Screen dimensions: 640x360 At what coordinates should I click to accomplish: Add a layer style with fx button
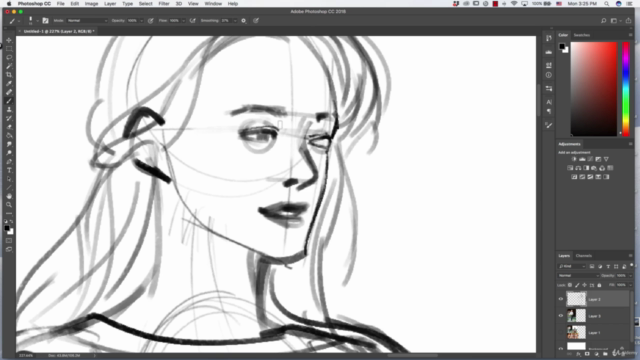click(578, 354)
